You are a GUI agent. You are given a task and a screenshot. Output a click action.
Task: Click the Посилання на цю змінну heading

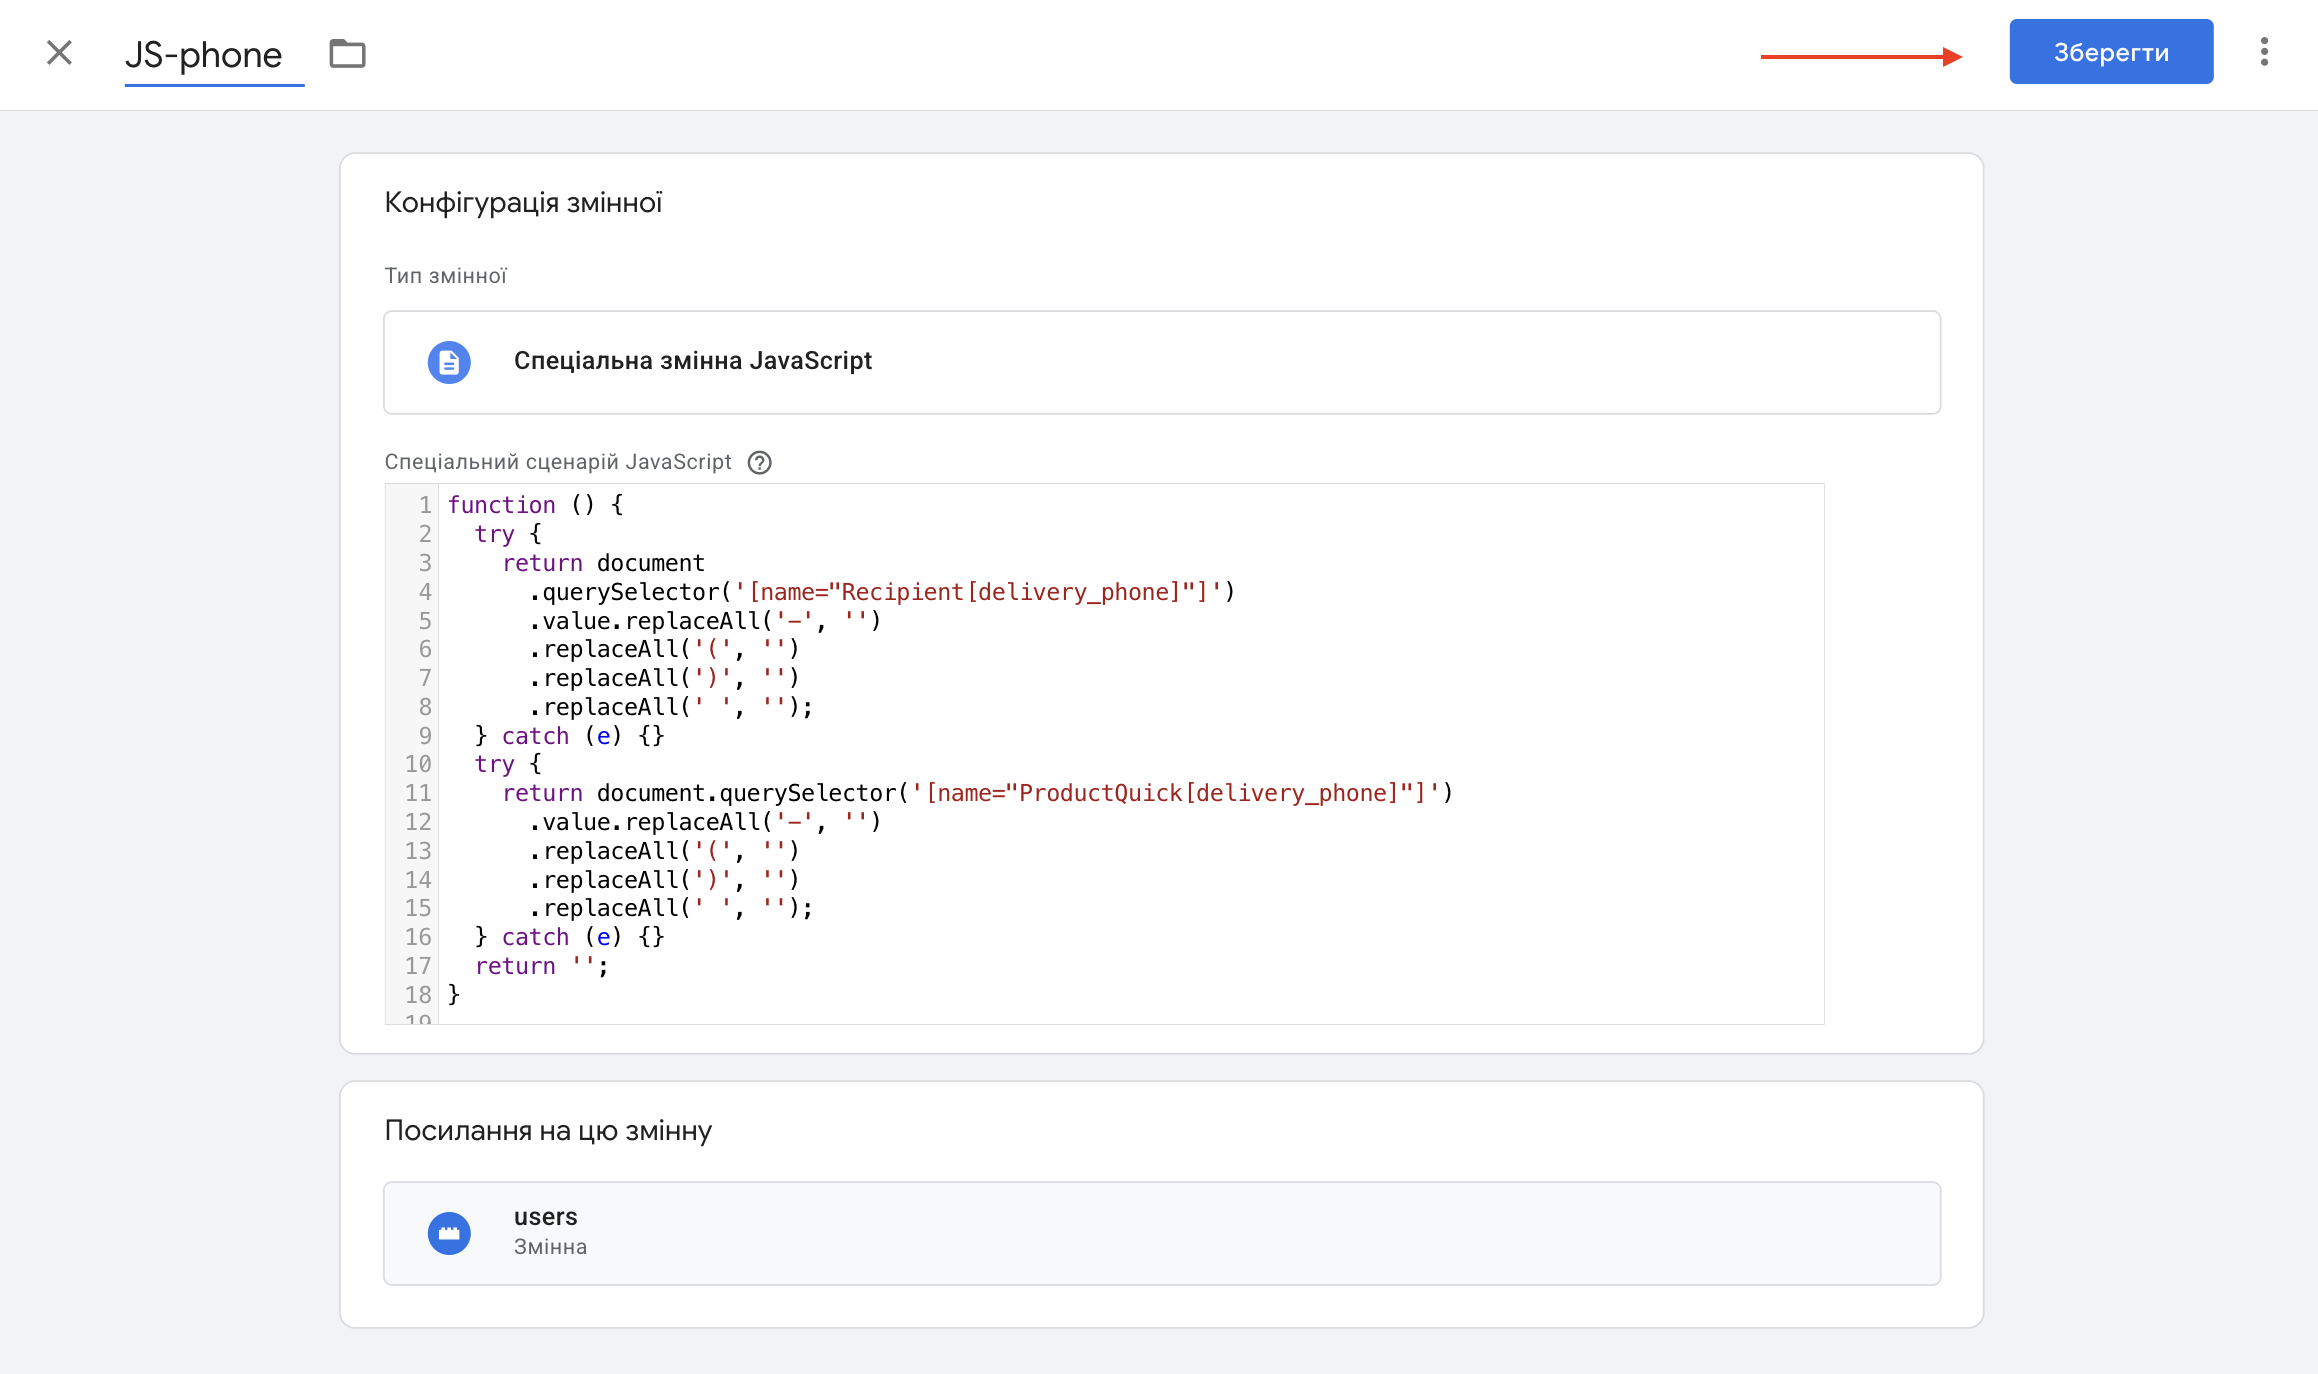point(548,1131)
